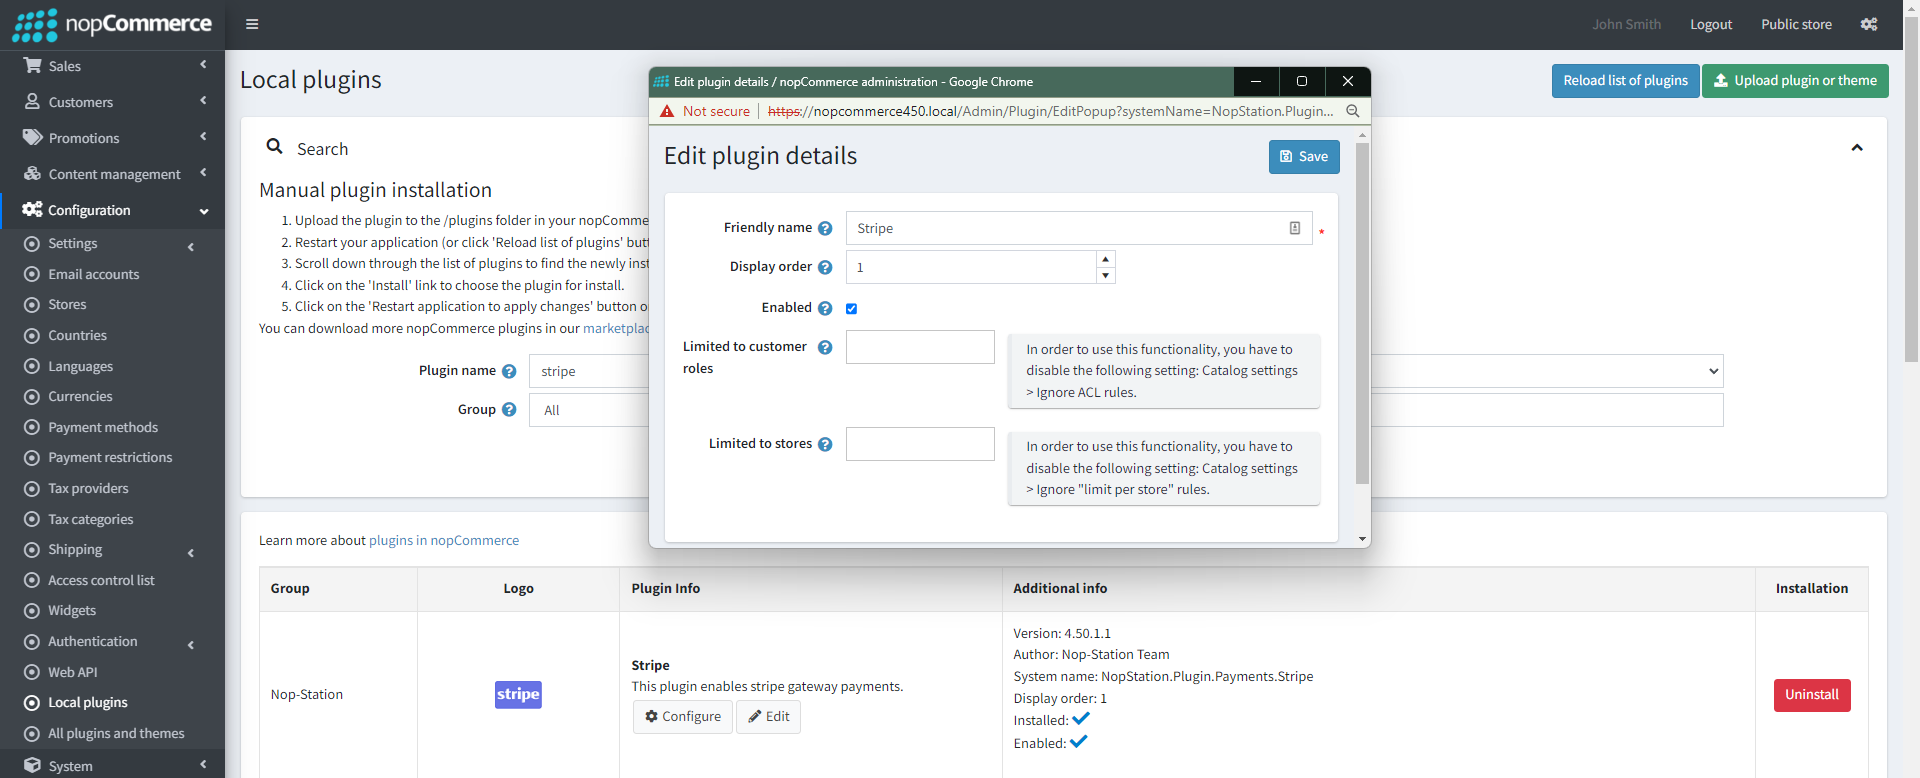Click the Sales cart icon

coord(32,65)
